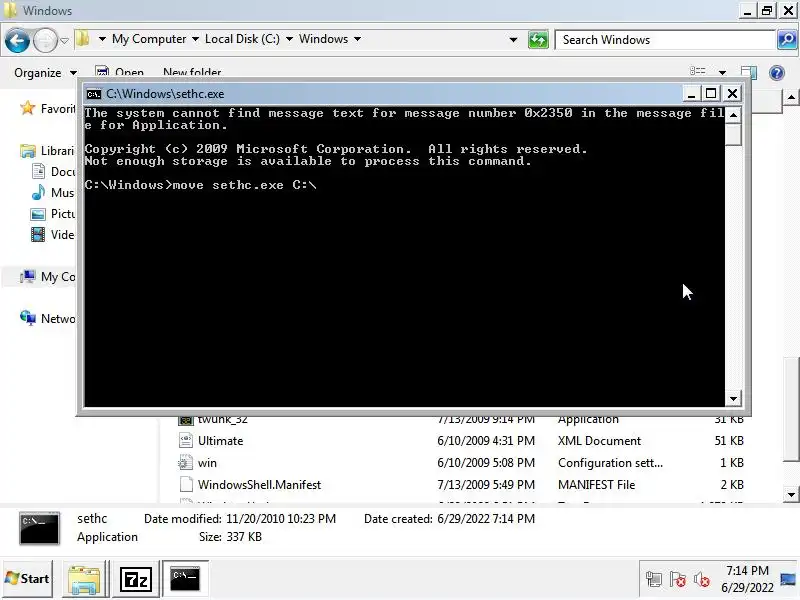The image size is (800, 600).
Task: Click Date created value in details pane
Action: click(486, 519)
